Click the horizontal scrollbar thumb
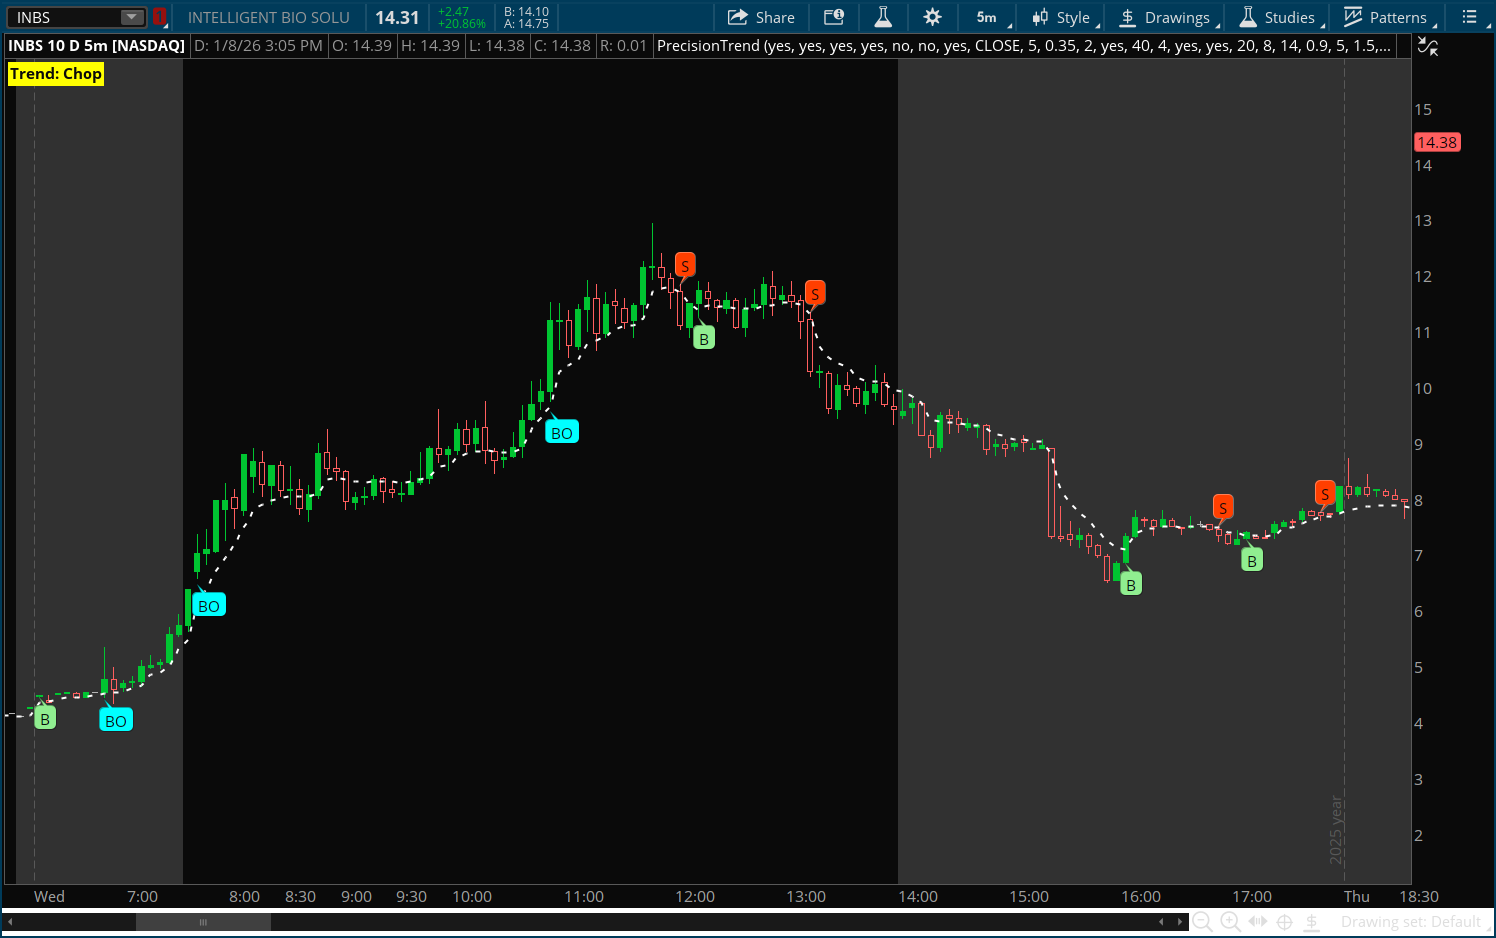The image size is (1496, 938). point(203,922)
